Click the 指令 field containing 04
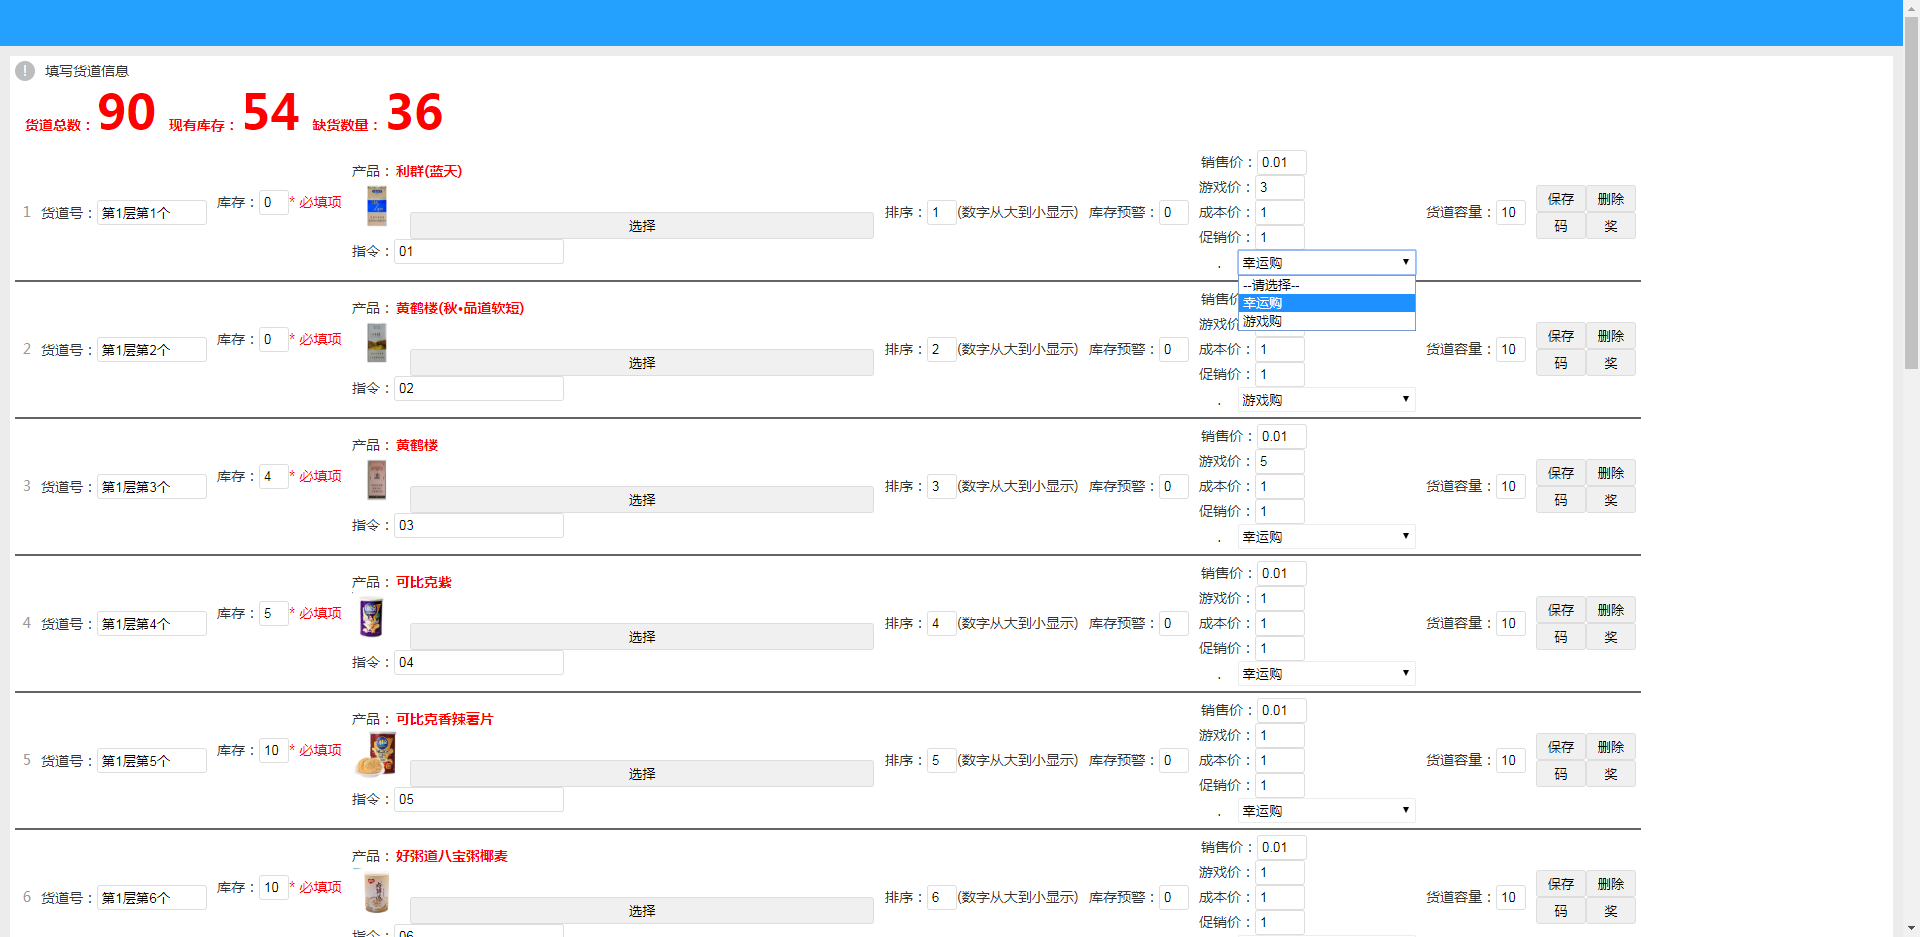The image size is (1920, 937). pos(478,662)
